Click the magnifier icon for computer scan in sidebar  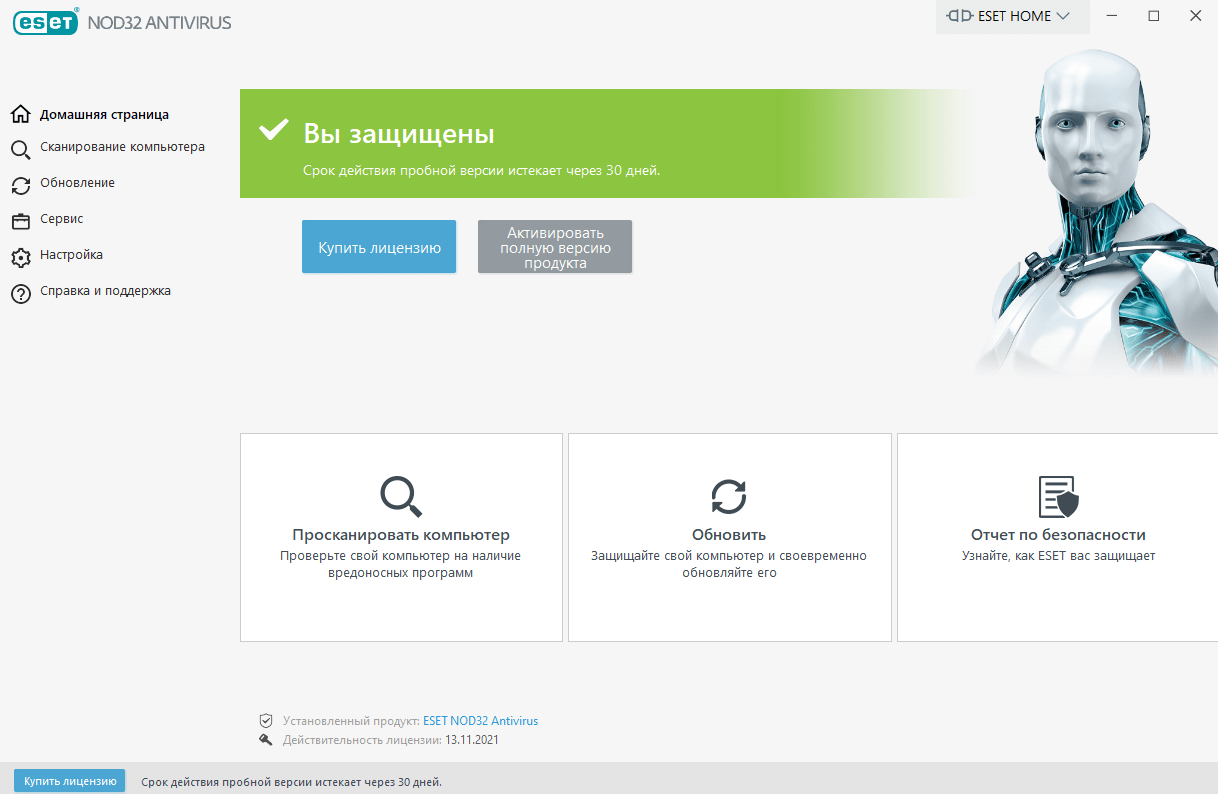(20, 151)
